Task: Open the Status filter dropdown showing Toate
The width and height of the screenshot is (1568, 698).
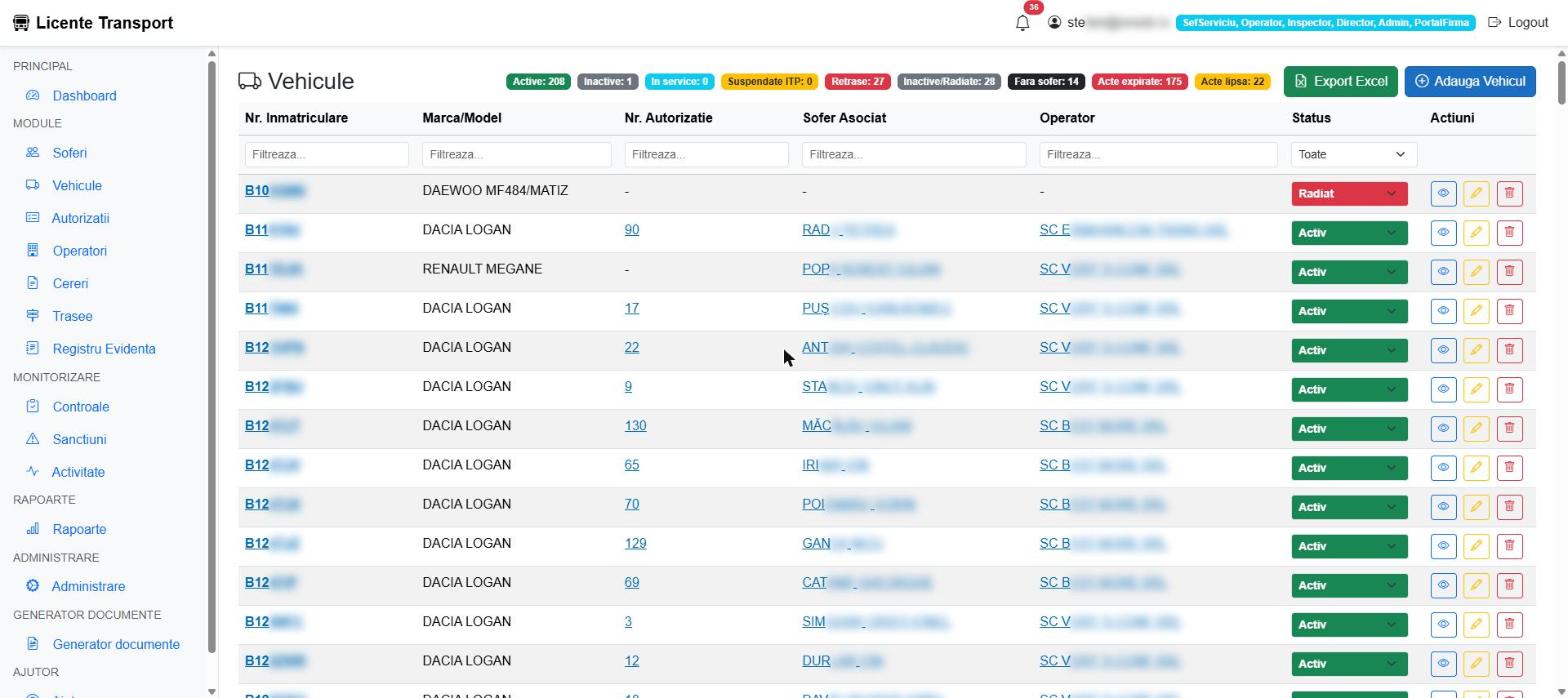Action: (x=1353, y=154)
